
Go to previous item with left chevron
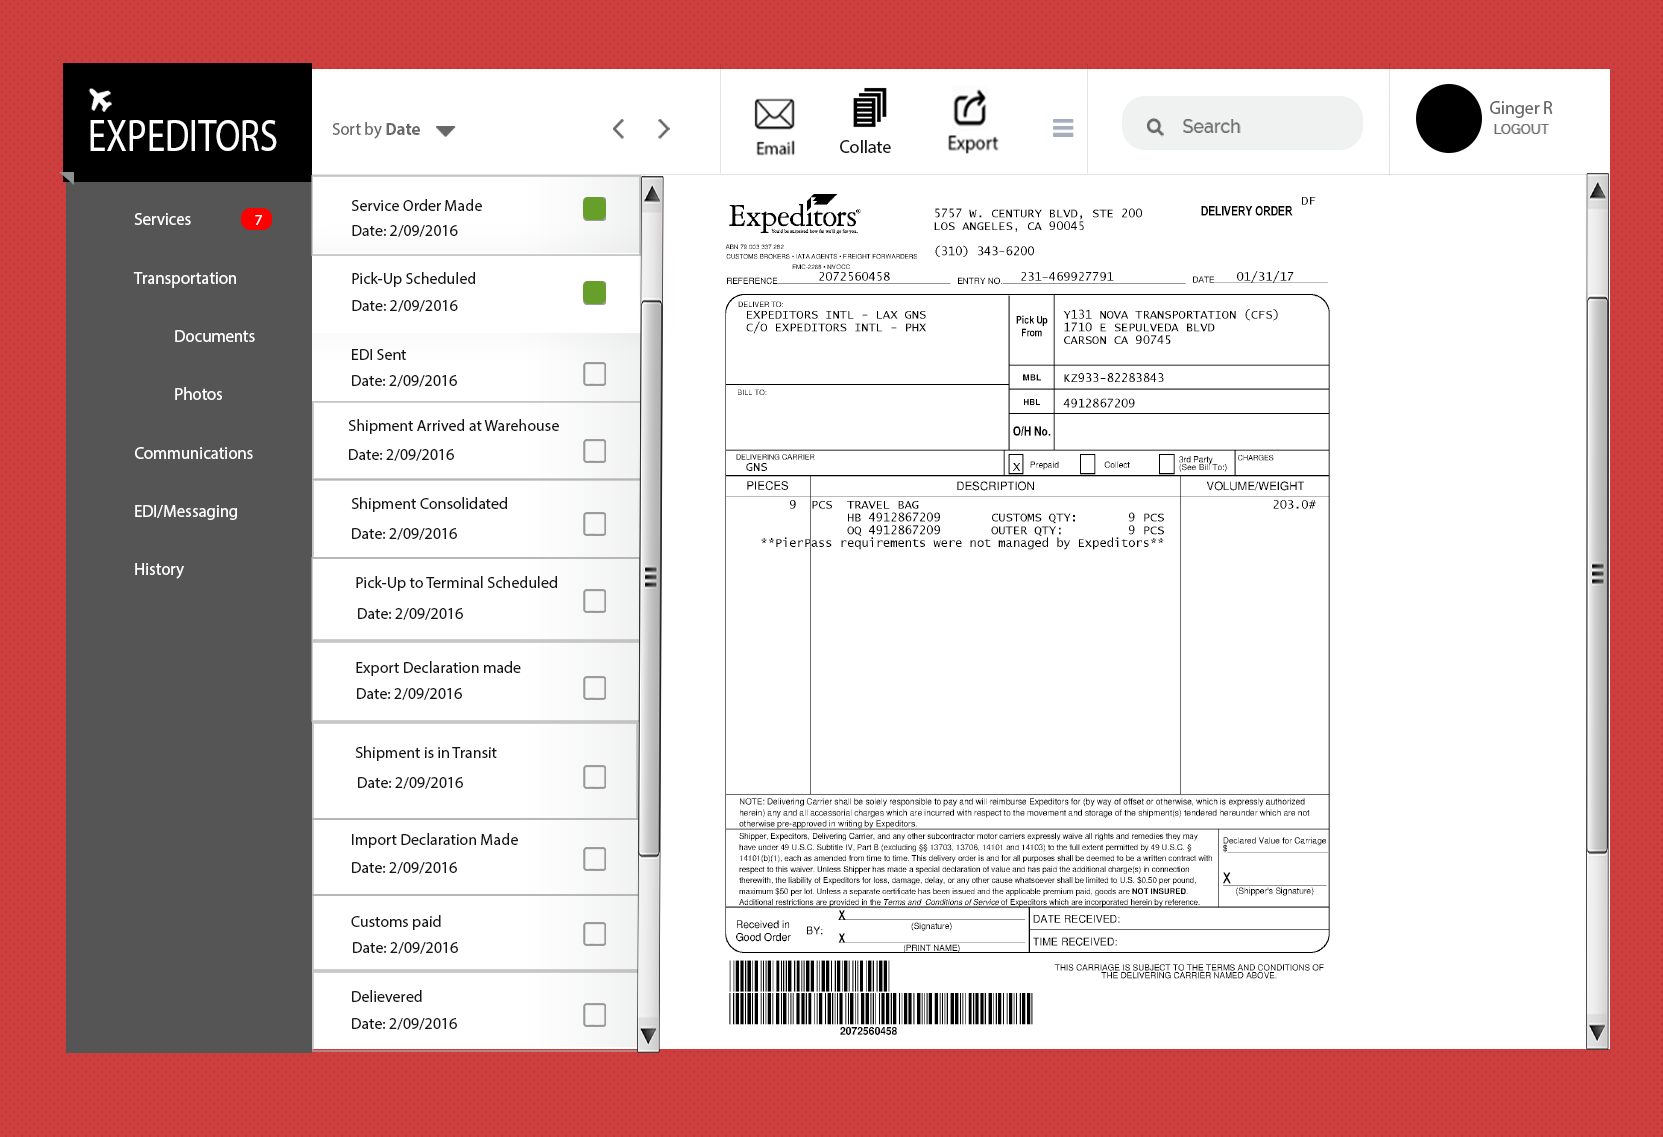tap(619, 129)
